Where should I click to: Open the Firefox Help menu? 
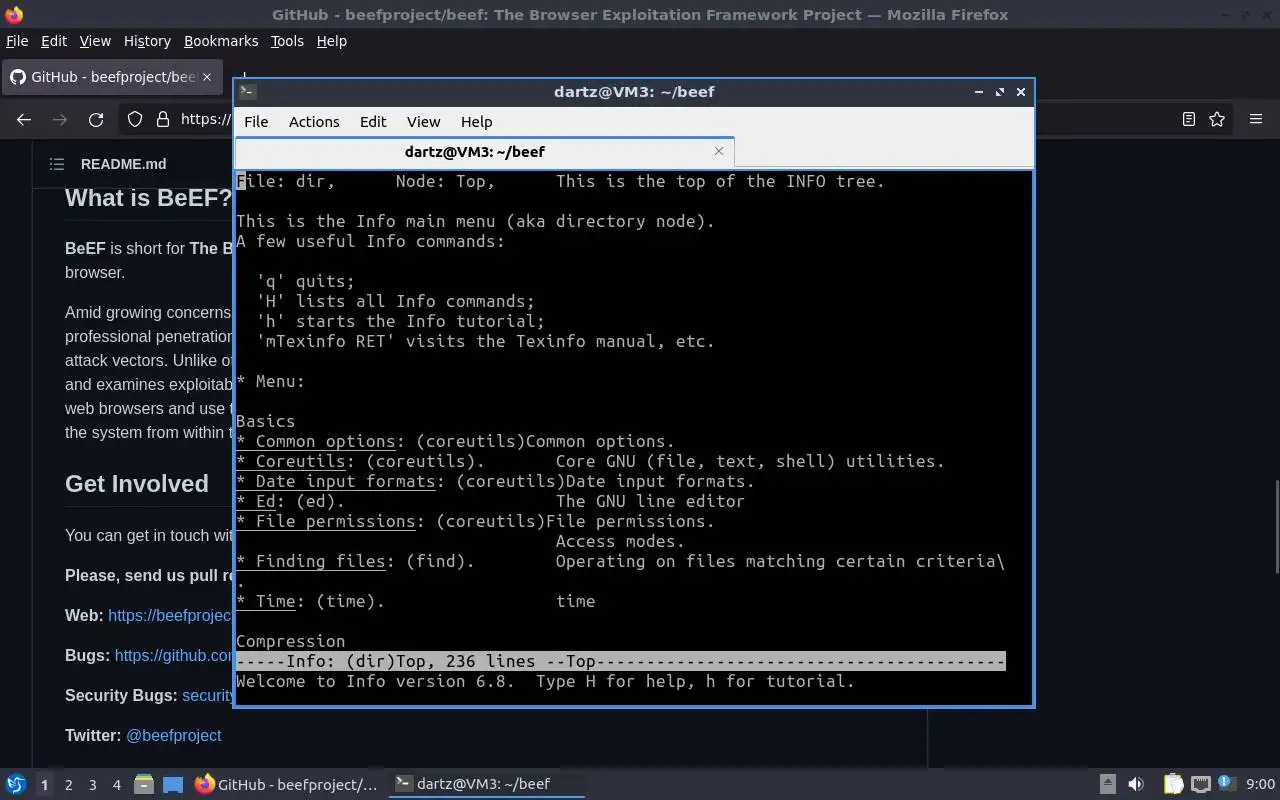click(331, 41)
